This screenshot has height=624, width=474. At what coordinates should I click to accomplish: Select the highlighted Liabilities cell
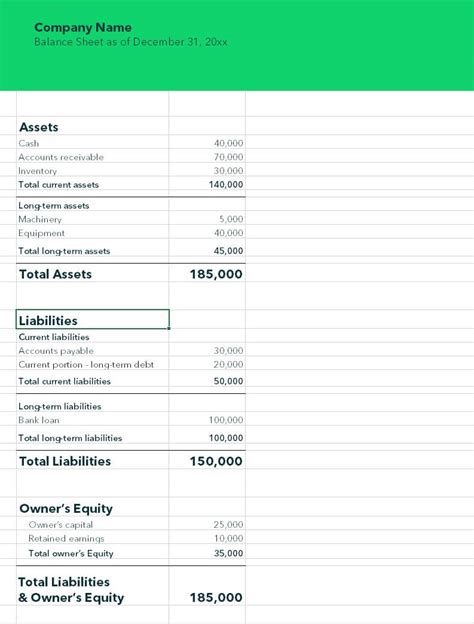click(93, 319)
